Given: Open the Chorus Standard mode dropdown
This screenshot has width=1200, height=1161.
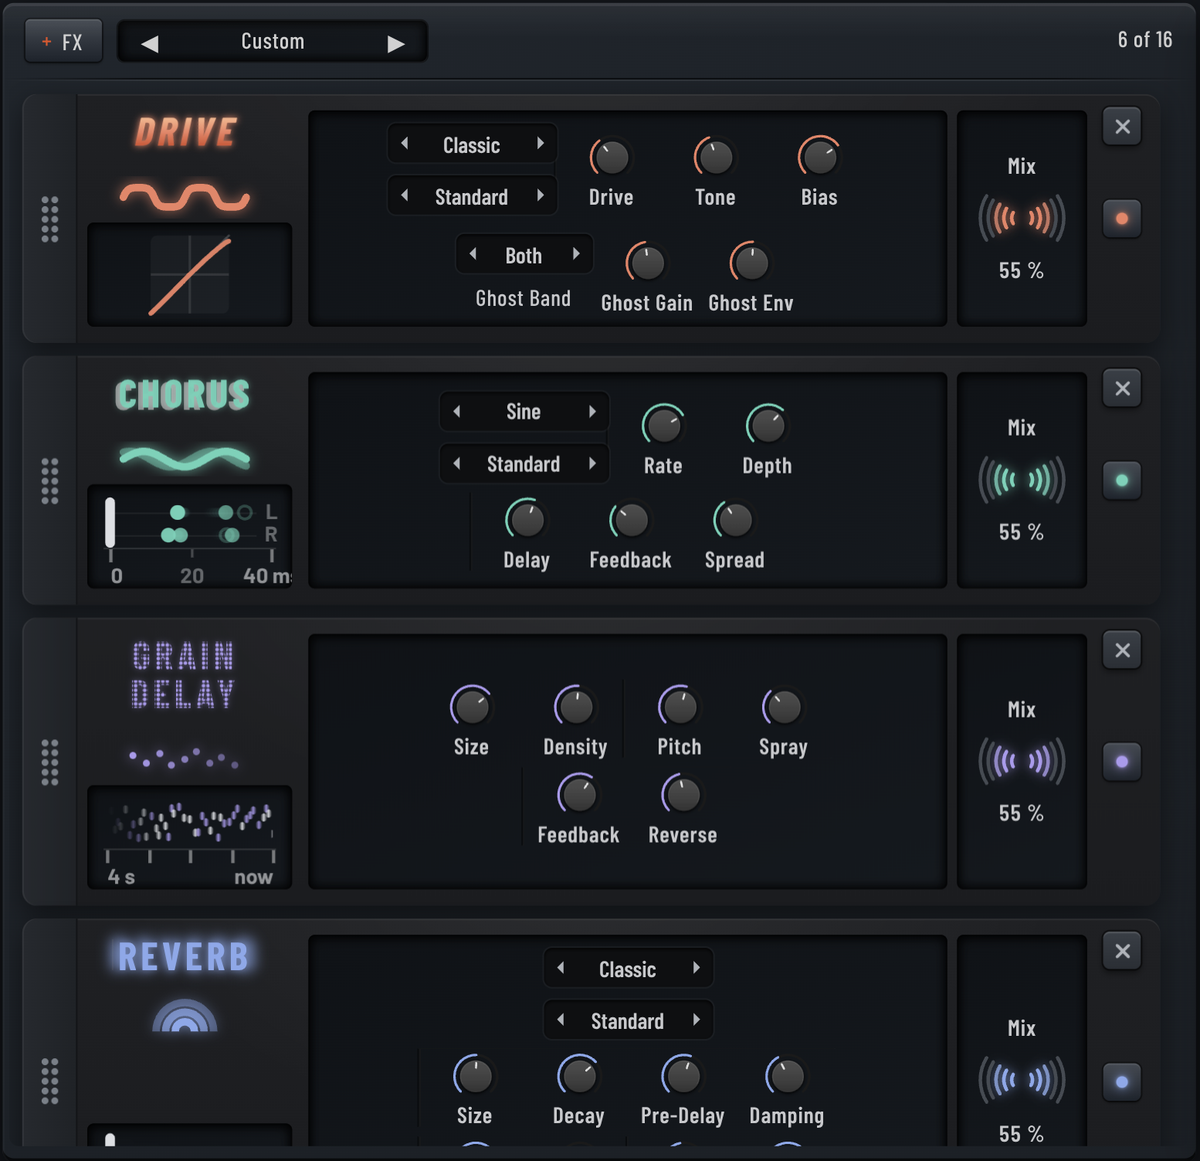Looking at the screenshot, I should coord(524,463).
